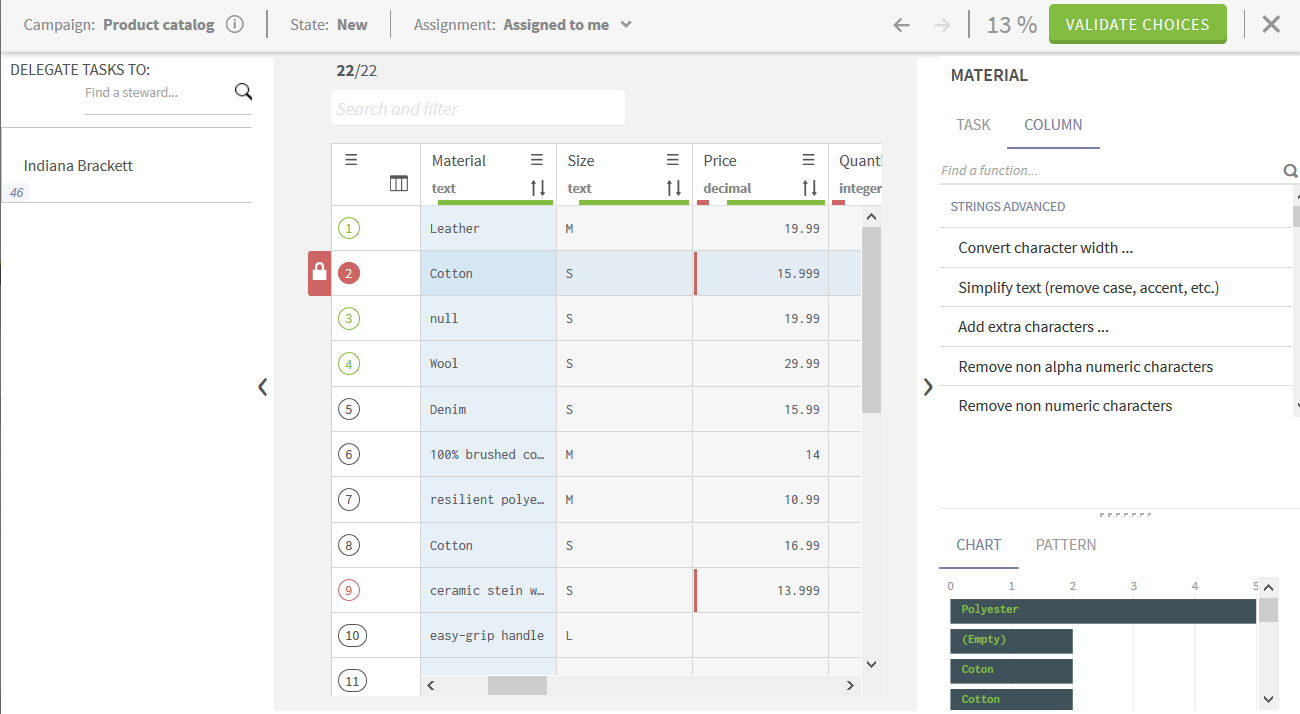The height and width of the screenshot is (714, 1300).
Task: Click the Validate Choices button
Action: [1137, 25]
